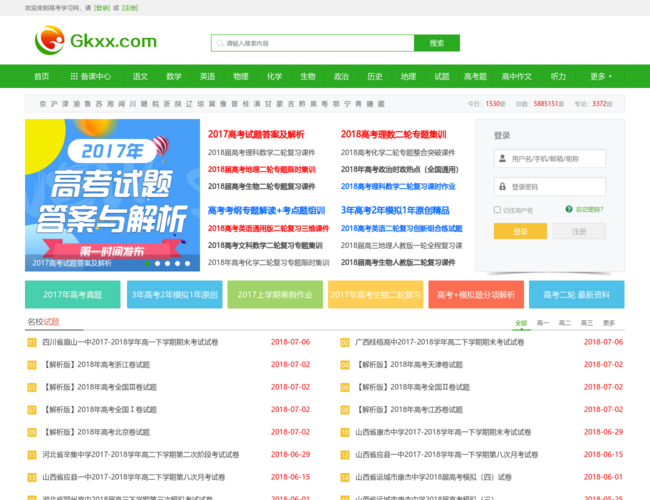Toggle the 记住用户名 checkbox

click(x=497, y=210)
